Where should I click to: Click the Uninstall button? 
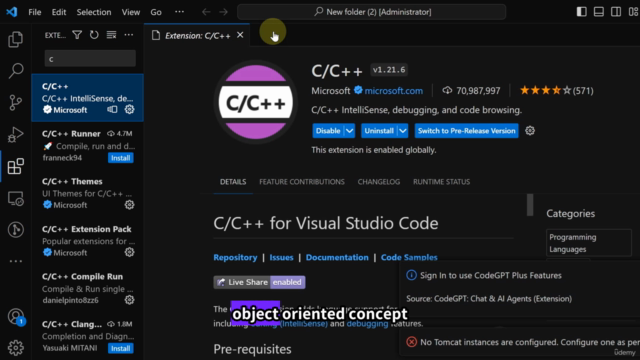pyautogui.click(x=379, y=131)
